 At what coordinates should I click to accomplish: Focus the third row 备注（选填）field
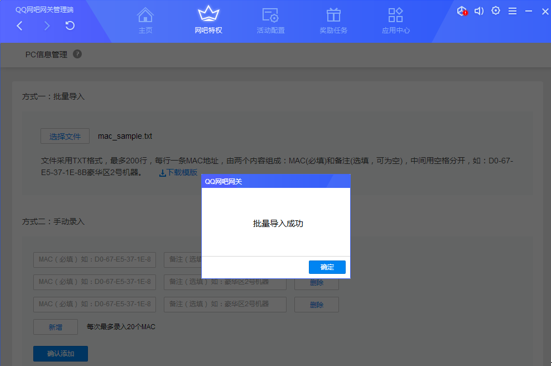click(x=225, y=304)
